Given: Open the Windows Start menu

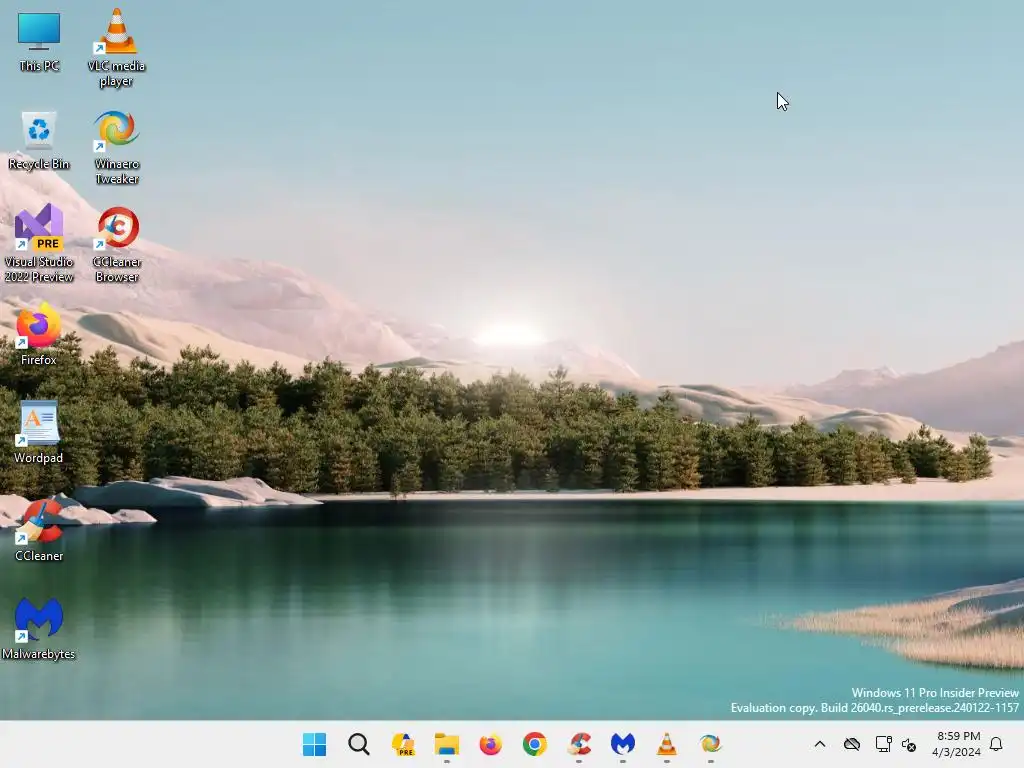Looking at the screenshot, I should (314, 744).
